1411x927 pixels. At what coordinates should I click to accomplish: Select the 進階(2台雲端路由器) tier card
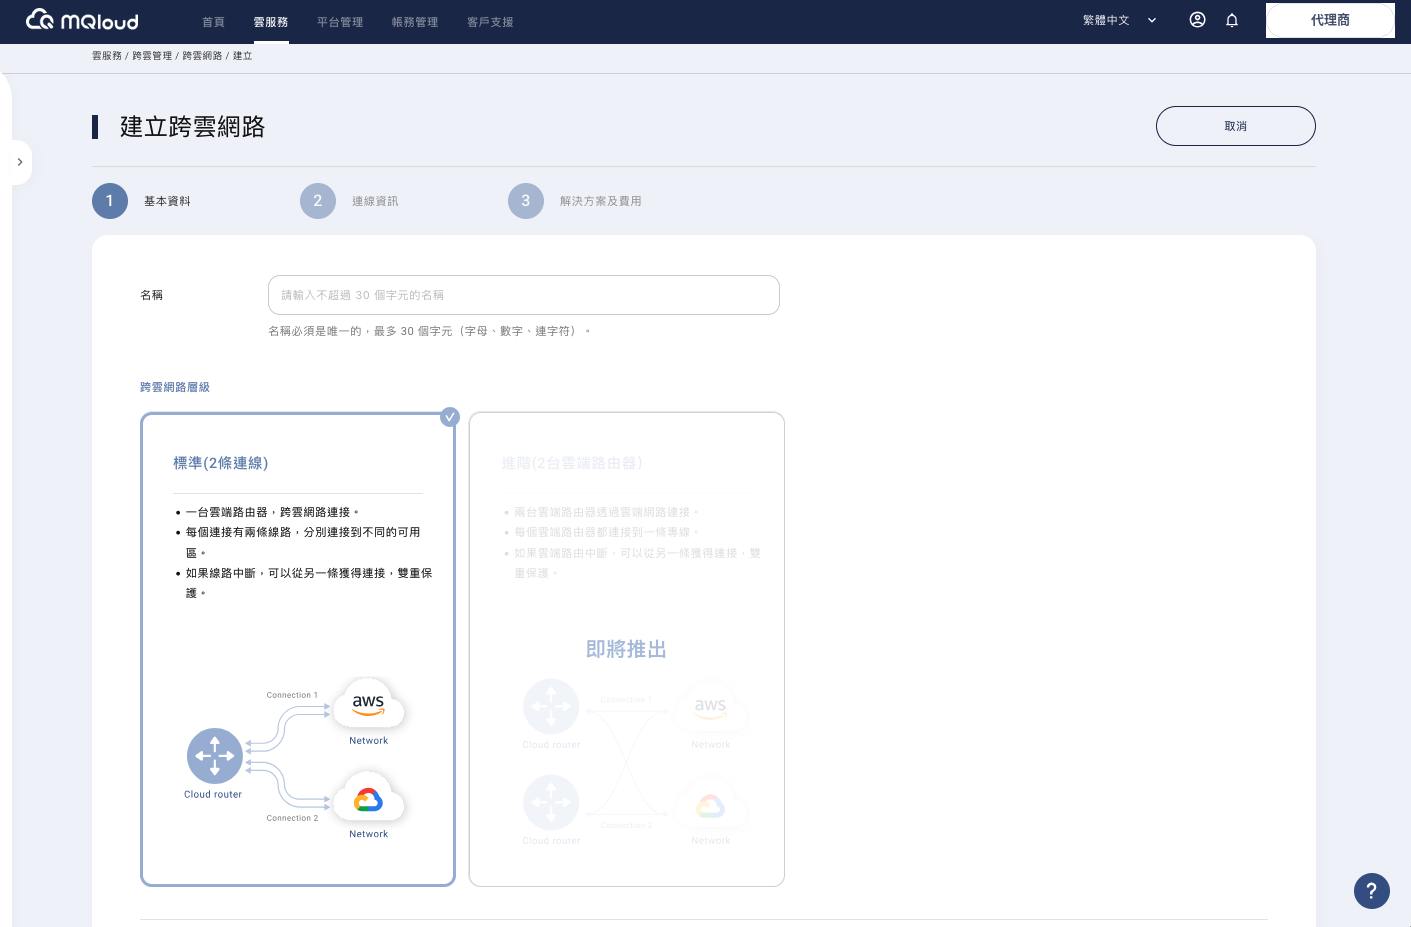click(627, 649)
